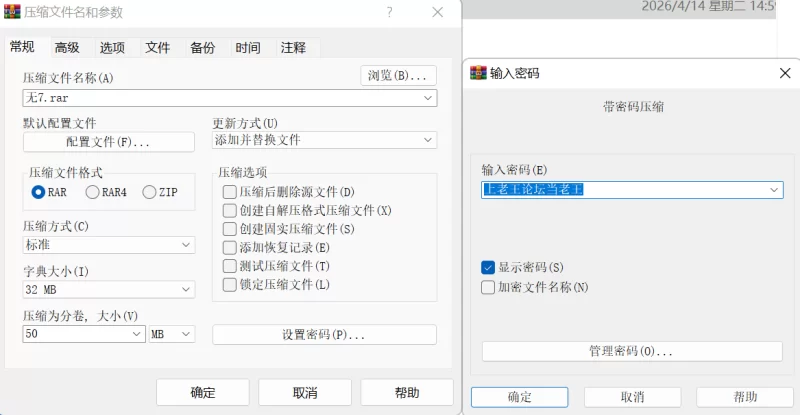Enable the show password checkbox

tap(488, 267)
